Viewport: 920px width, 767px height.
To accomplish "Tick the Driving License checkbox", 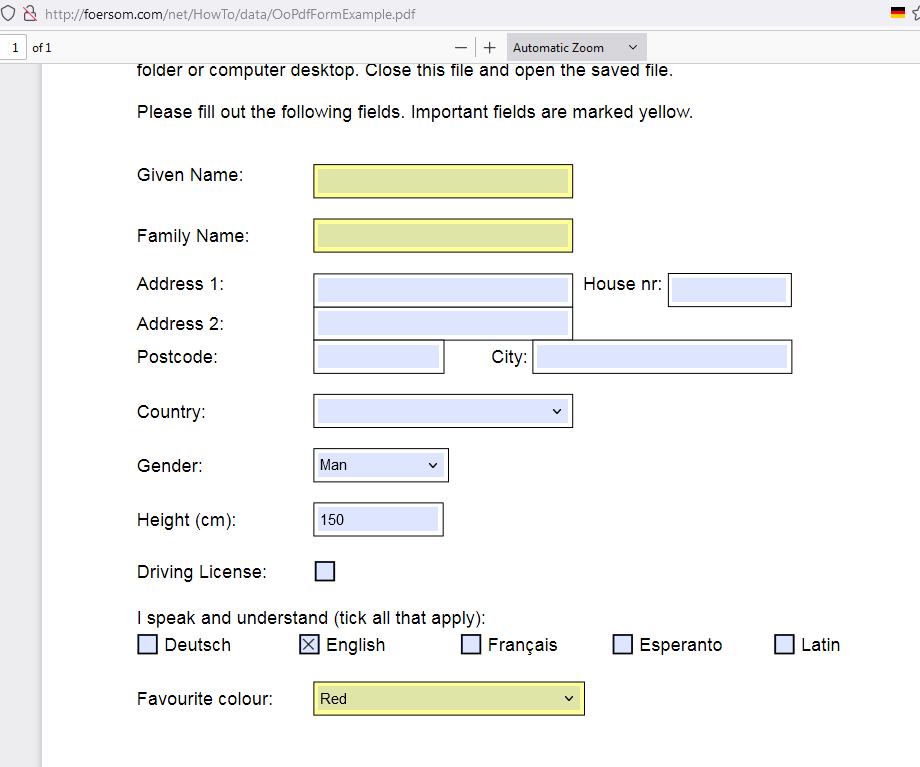I will pyautogui.click(x=324, y=571).
